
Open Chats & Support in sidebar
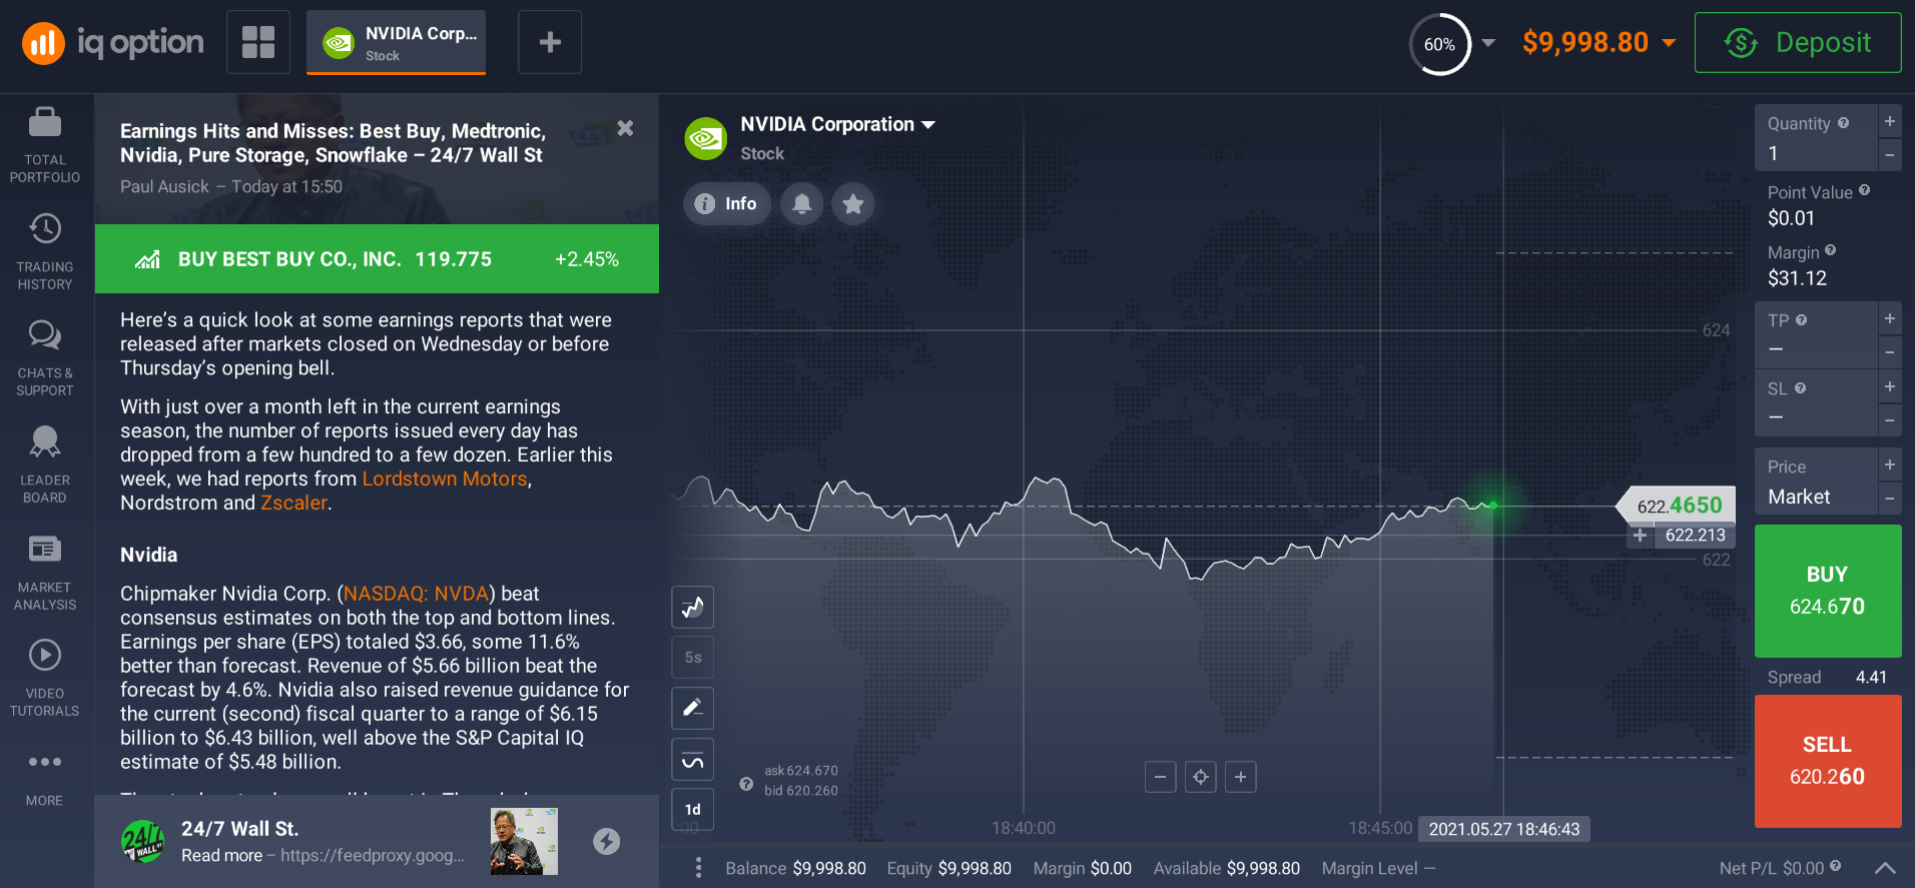45,359
